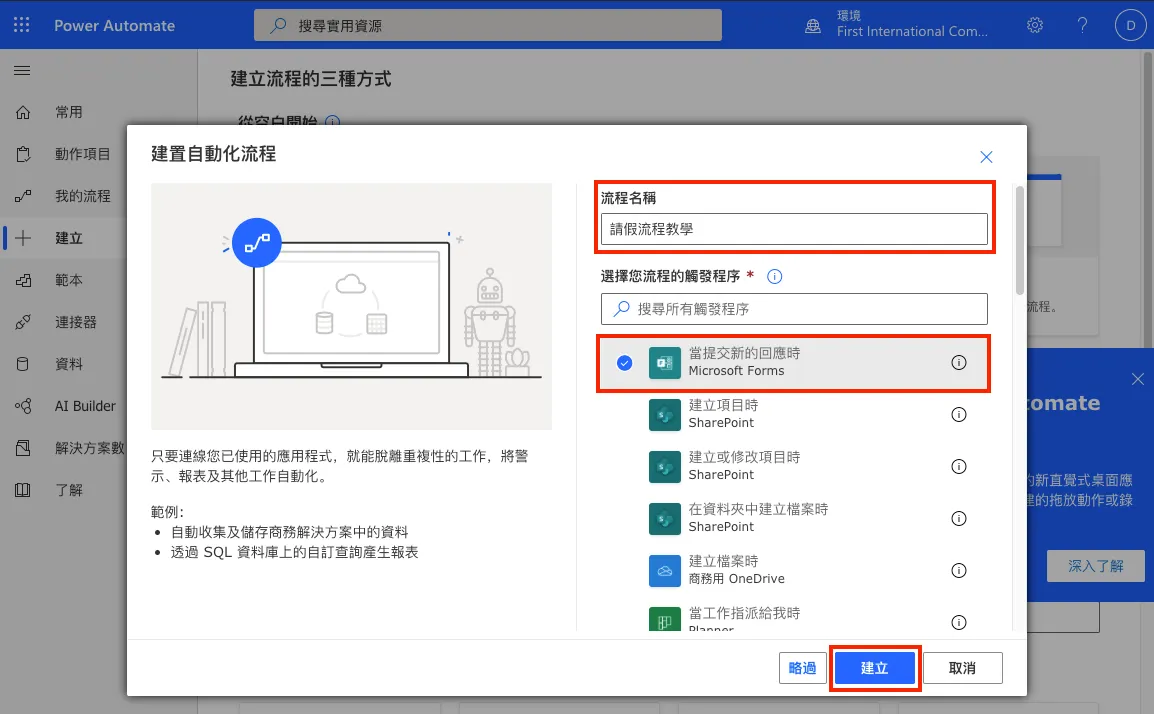The height and width of the screenshot is (714, 1154).
Task: Open info for 當工作指派給我時 trigger
Action: coord(958,623)
